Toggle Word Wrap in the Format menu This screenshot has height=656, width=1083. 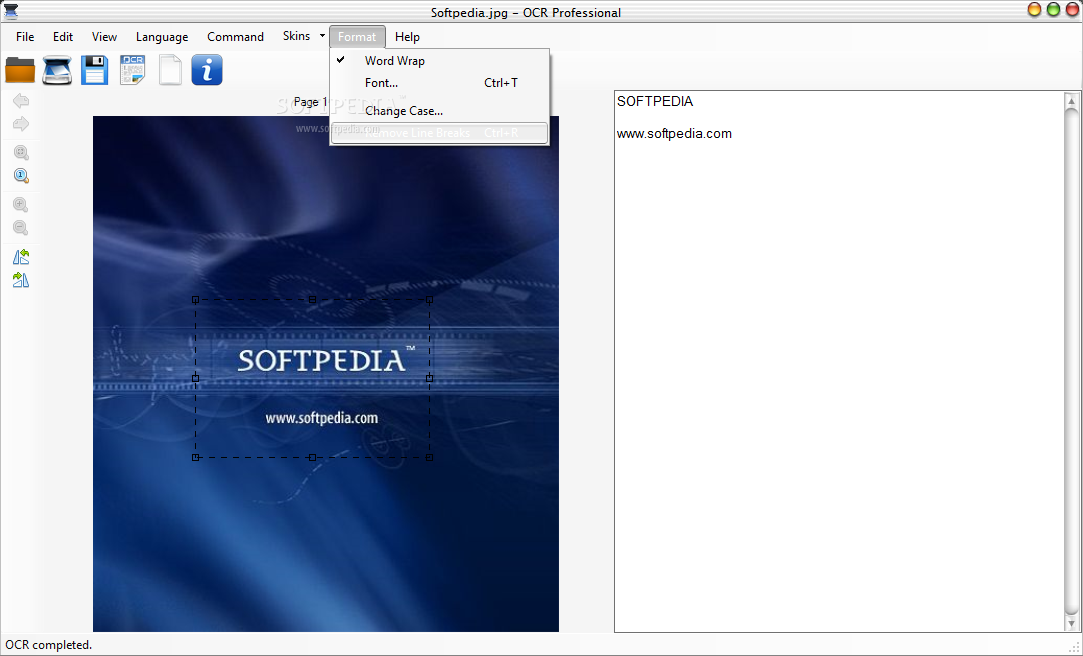pos(439,61)
